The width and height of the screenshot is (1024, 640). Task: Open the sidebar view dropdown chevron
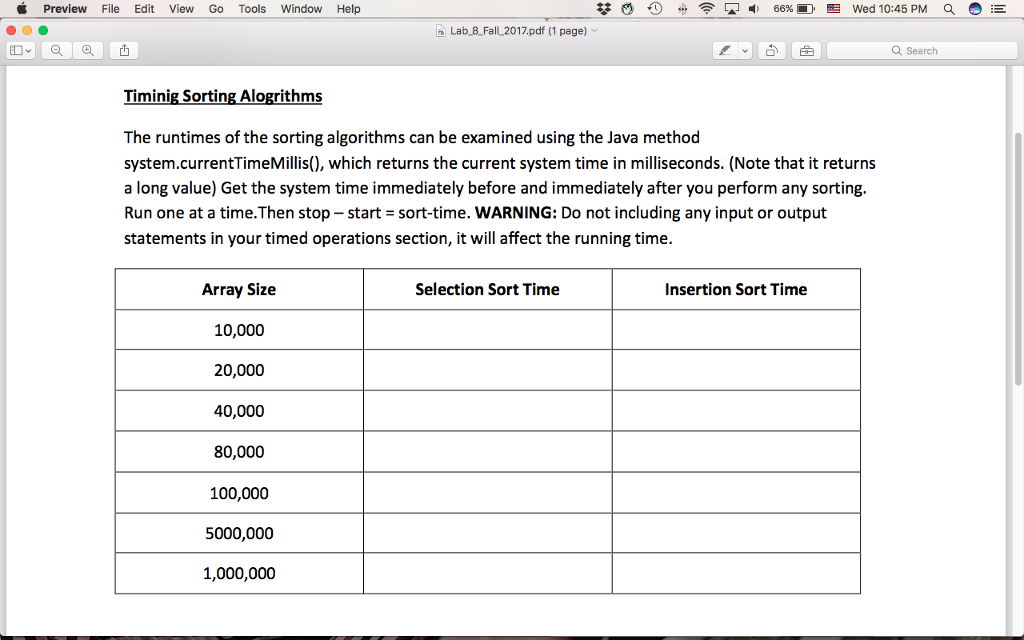pyautogui.click(x=31, y=49)
